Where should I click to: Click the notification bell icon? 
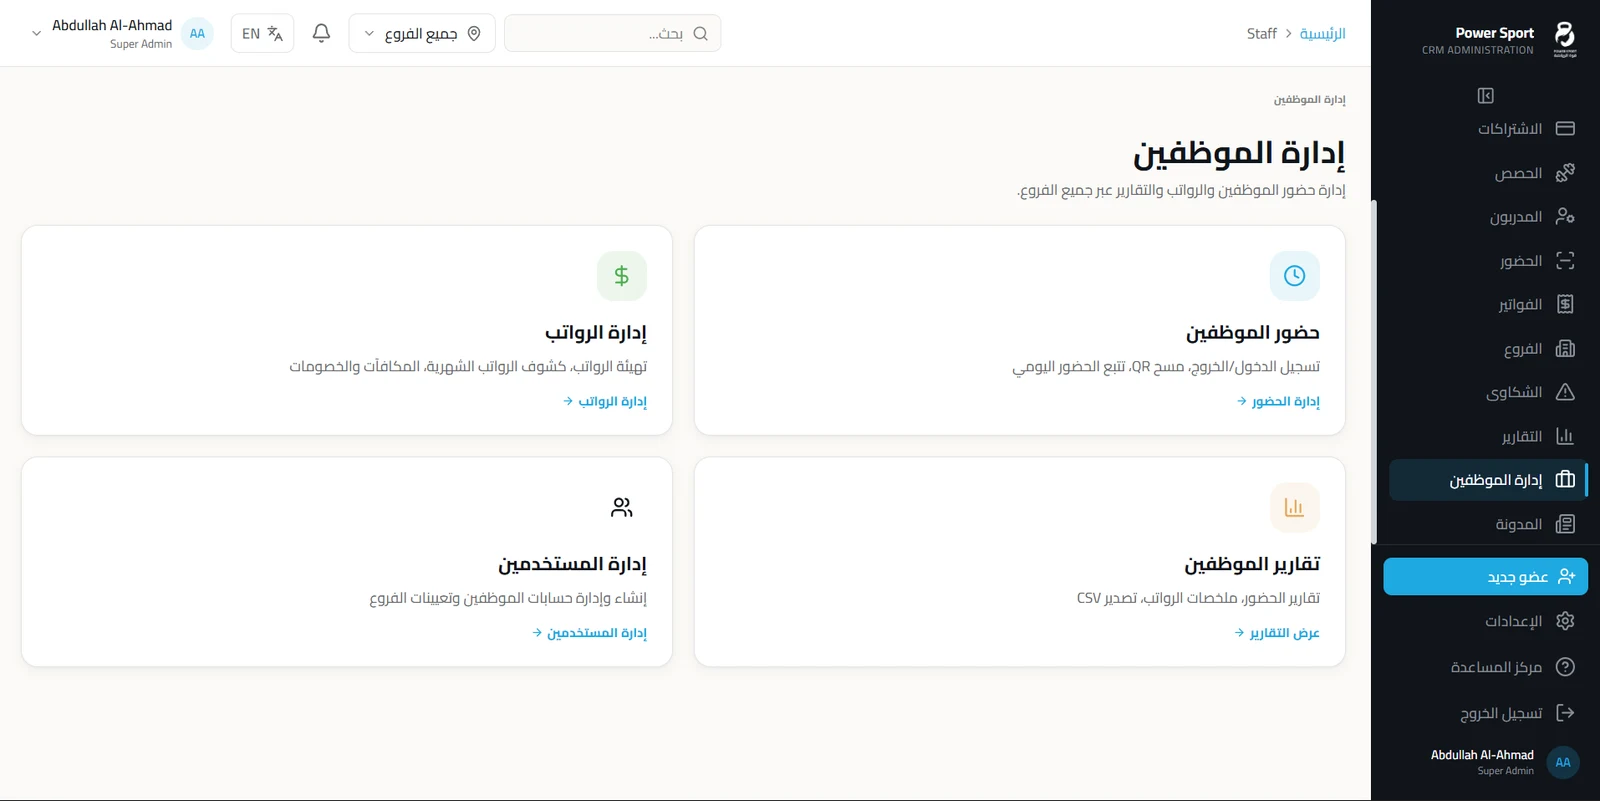pyautogui.click(x=321, y=33)
